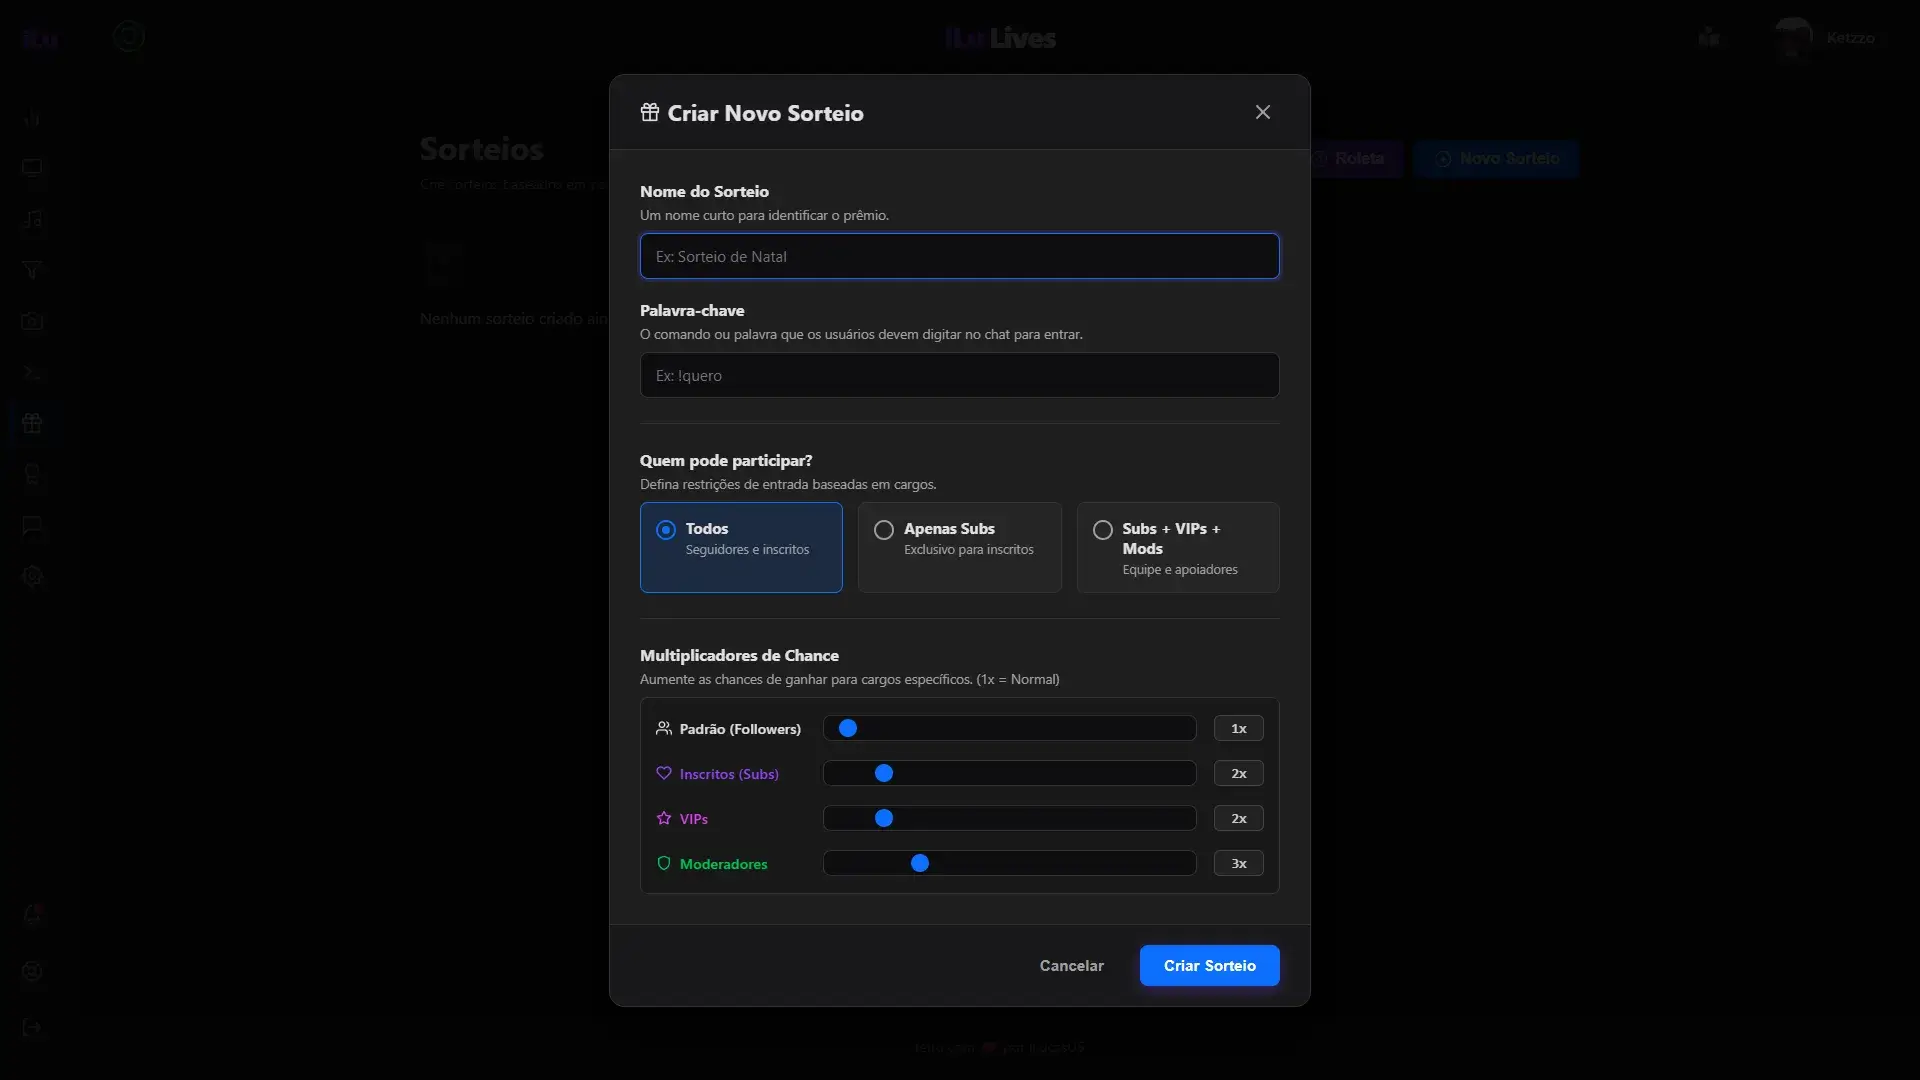Open the camera icon in sidebar

coord(32,321)
